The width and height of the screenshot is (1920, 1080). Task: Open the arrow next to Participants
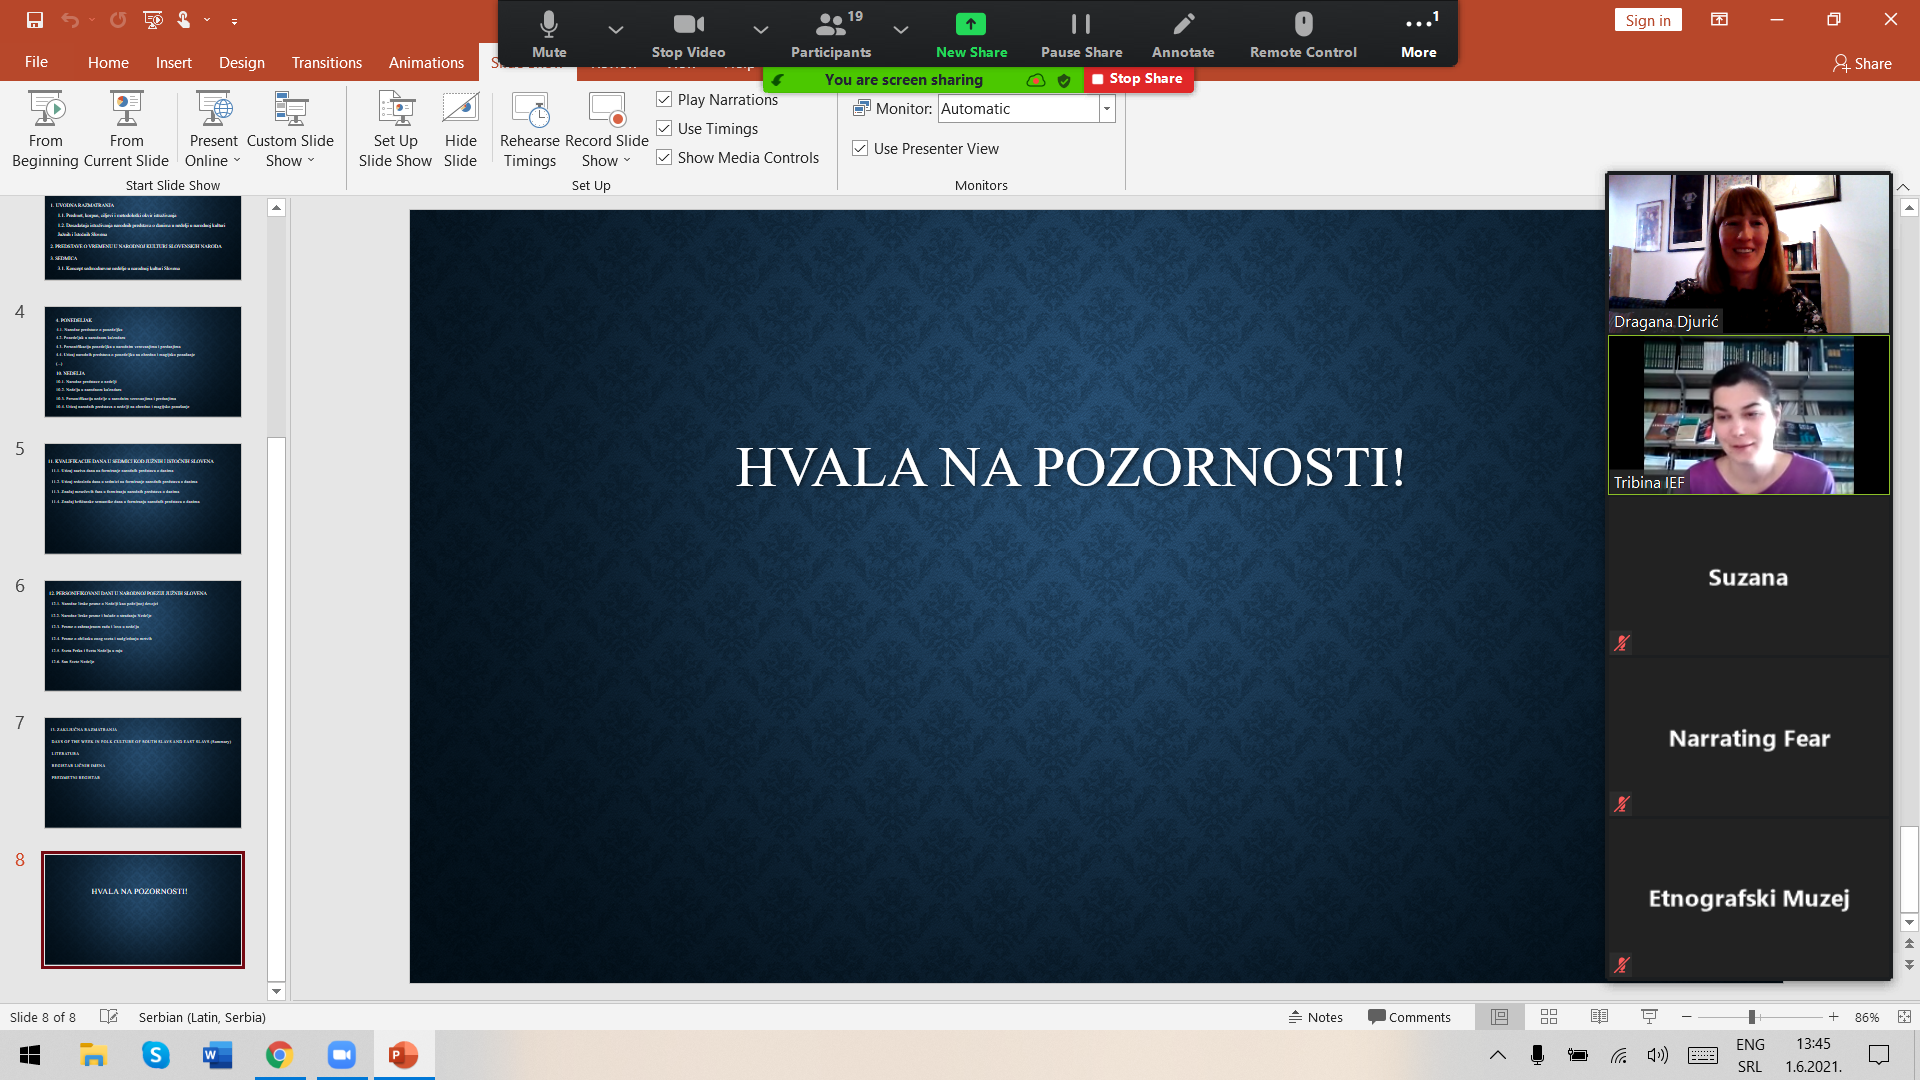901,29
